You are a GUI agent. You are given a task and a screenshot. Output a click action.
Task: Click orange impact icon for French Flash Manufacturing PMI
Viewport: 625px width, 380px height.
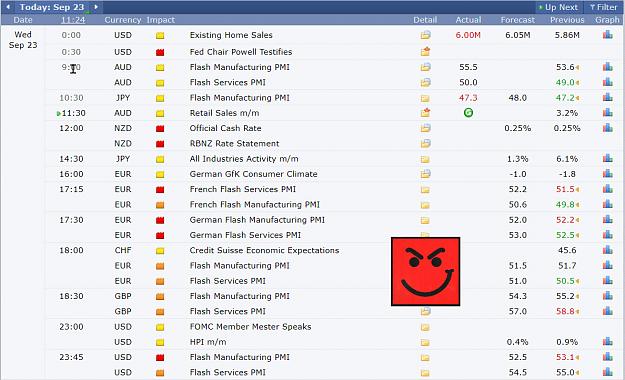160,205
